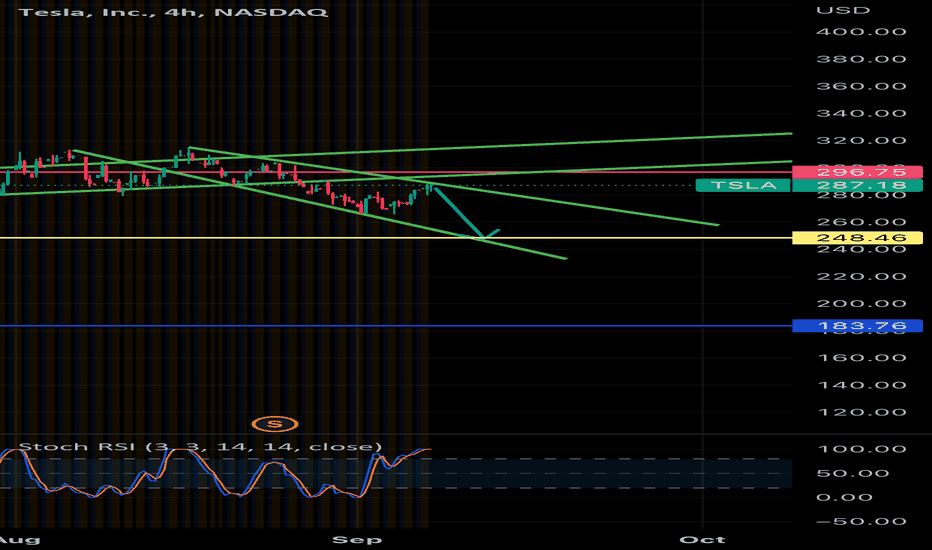Click the TSLA ticker label on price line
Viewport: 932px width, 550px height.
pyautogui.click(x=743, y=186)
